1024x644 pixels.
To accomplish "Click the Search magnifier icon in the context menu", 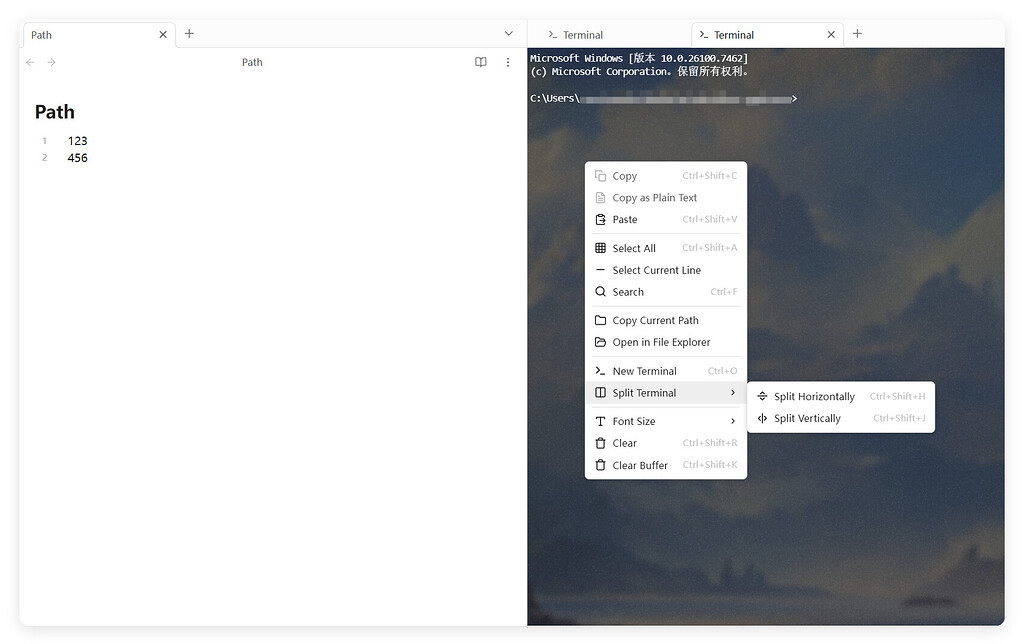I will tap(601, 292).
